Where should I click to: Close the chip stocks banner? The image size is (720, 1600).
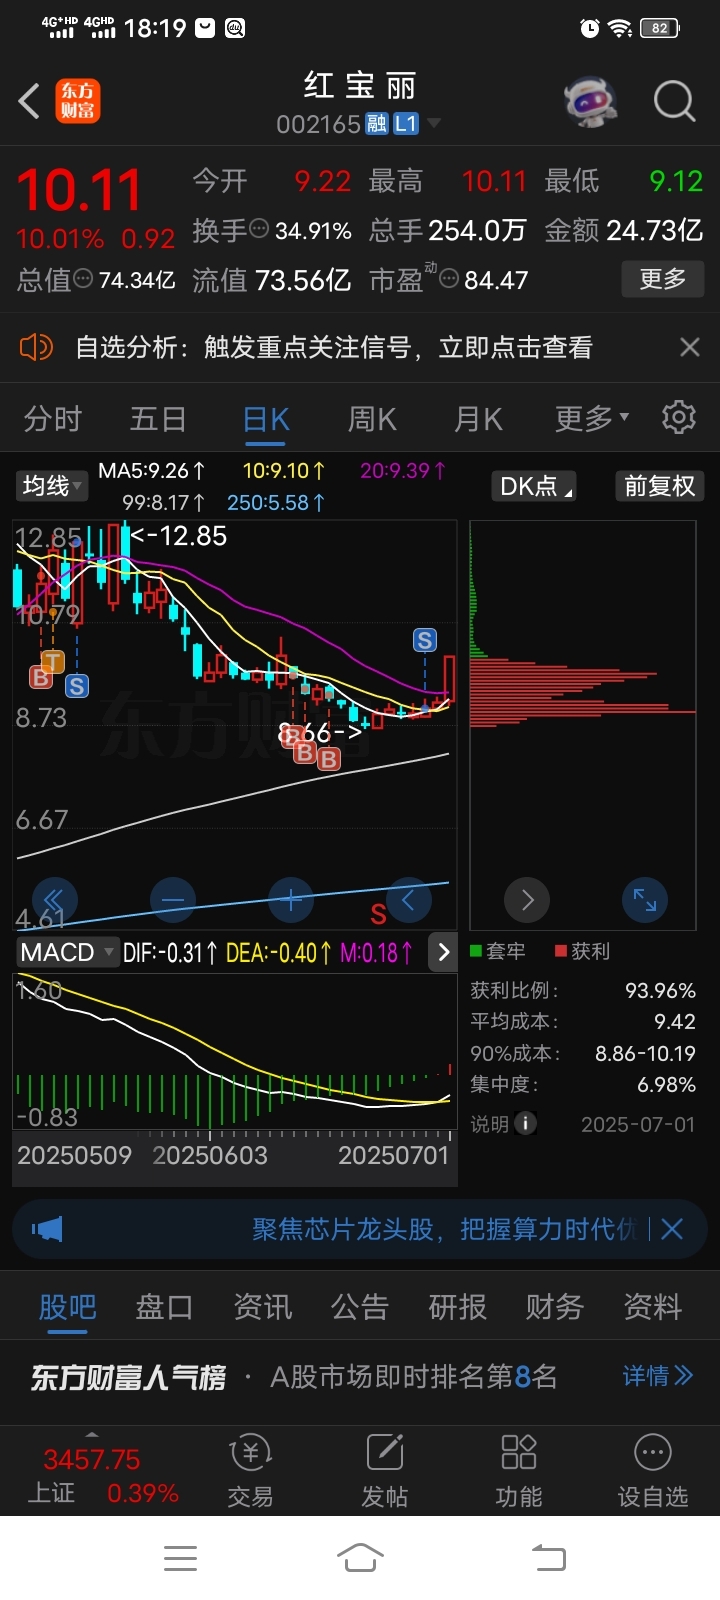(x=672, y=1229)
